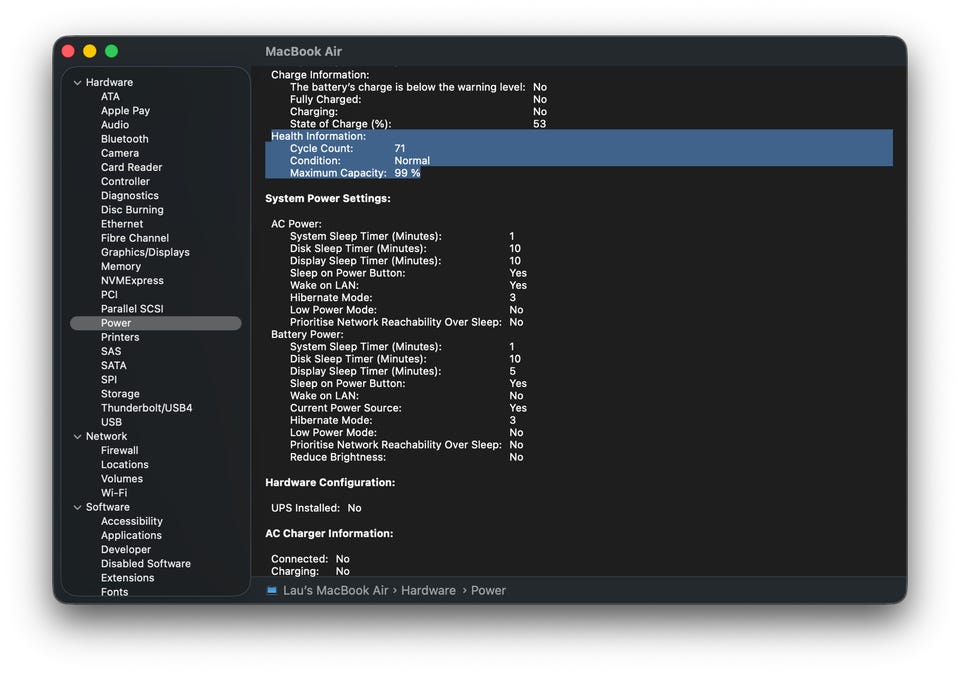Collapse the Hardware section chevron
Image resolution: width=960 pixels, height=674 pixels.
click(x=78, y=83)
